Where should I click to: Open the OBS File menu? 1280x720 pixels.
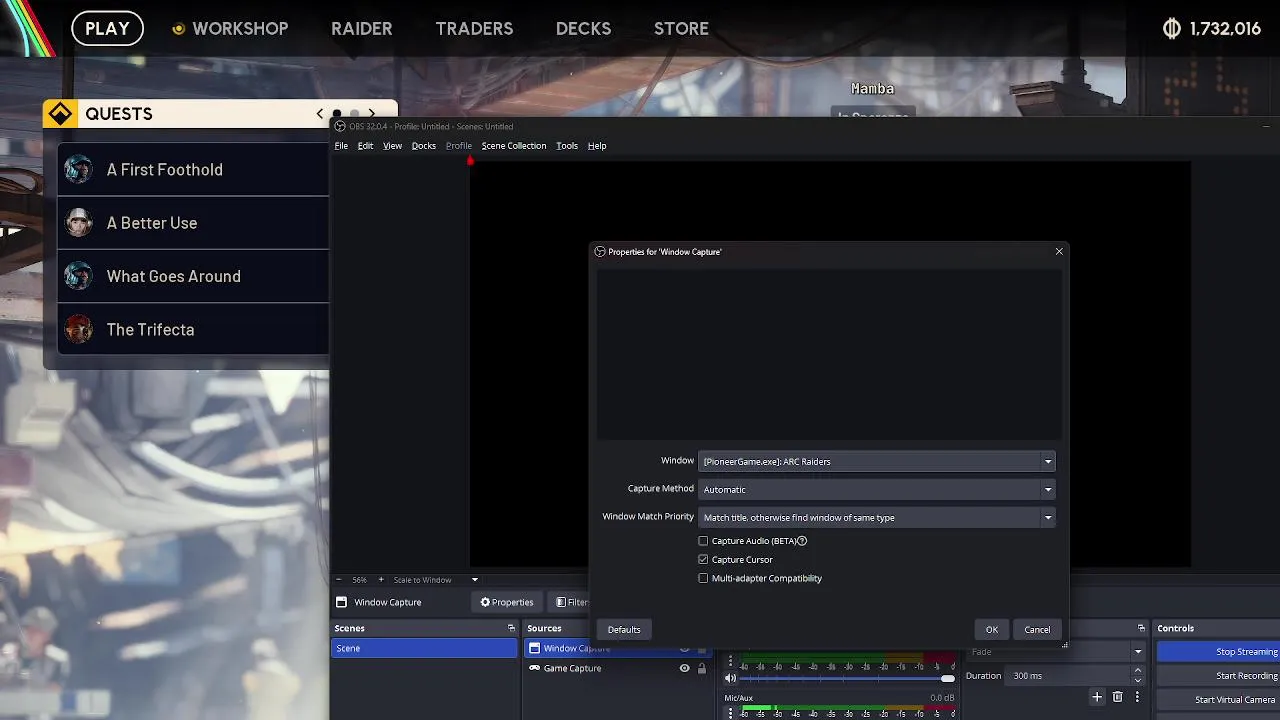tap(341, 146)
